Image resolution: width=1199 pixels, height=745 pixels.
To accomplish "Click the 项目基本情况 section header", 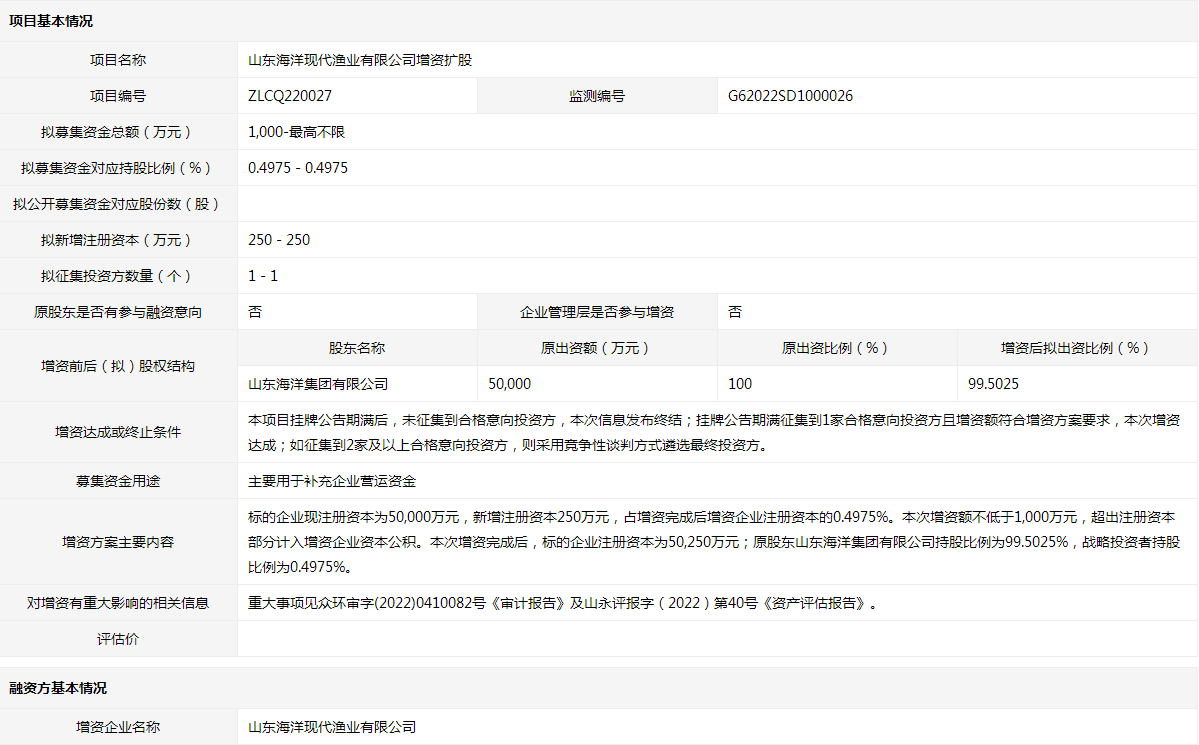I will 51,21.
